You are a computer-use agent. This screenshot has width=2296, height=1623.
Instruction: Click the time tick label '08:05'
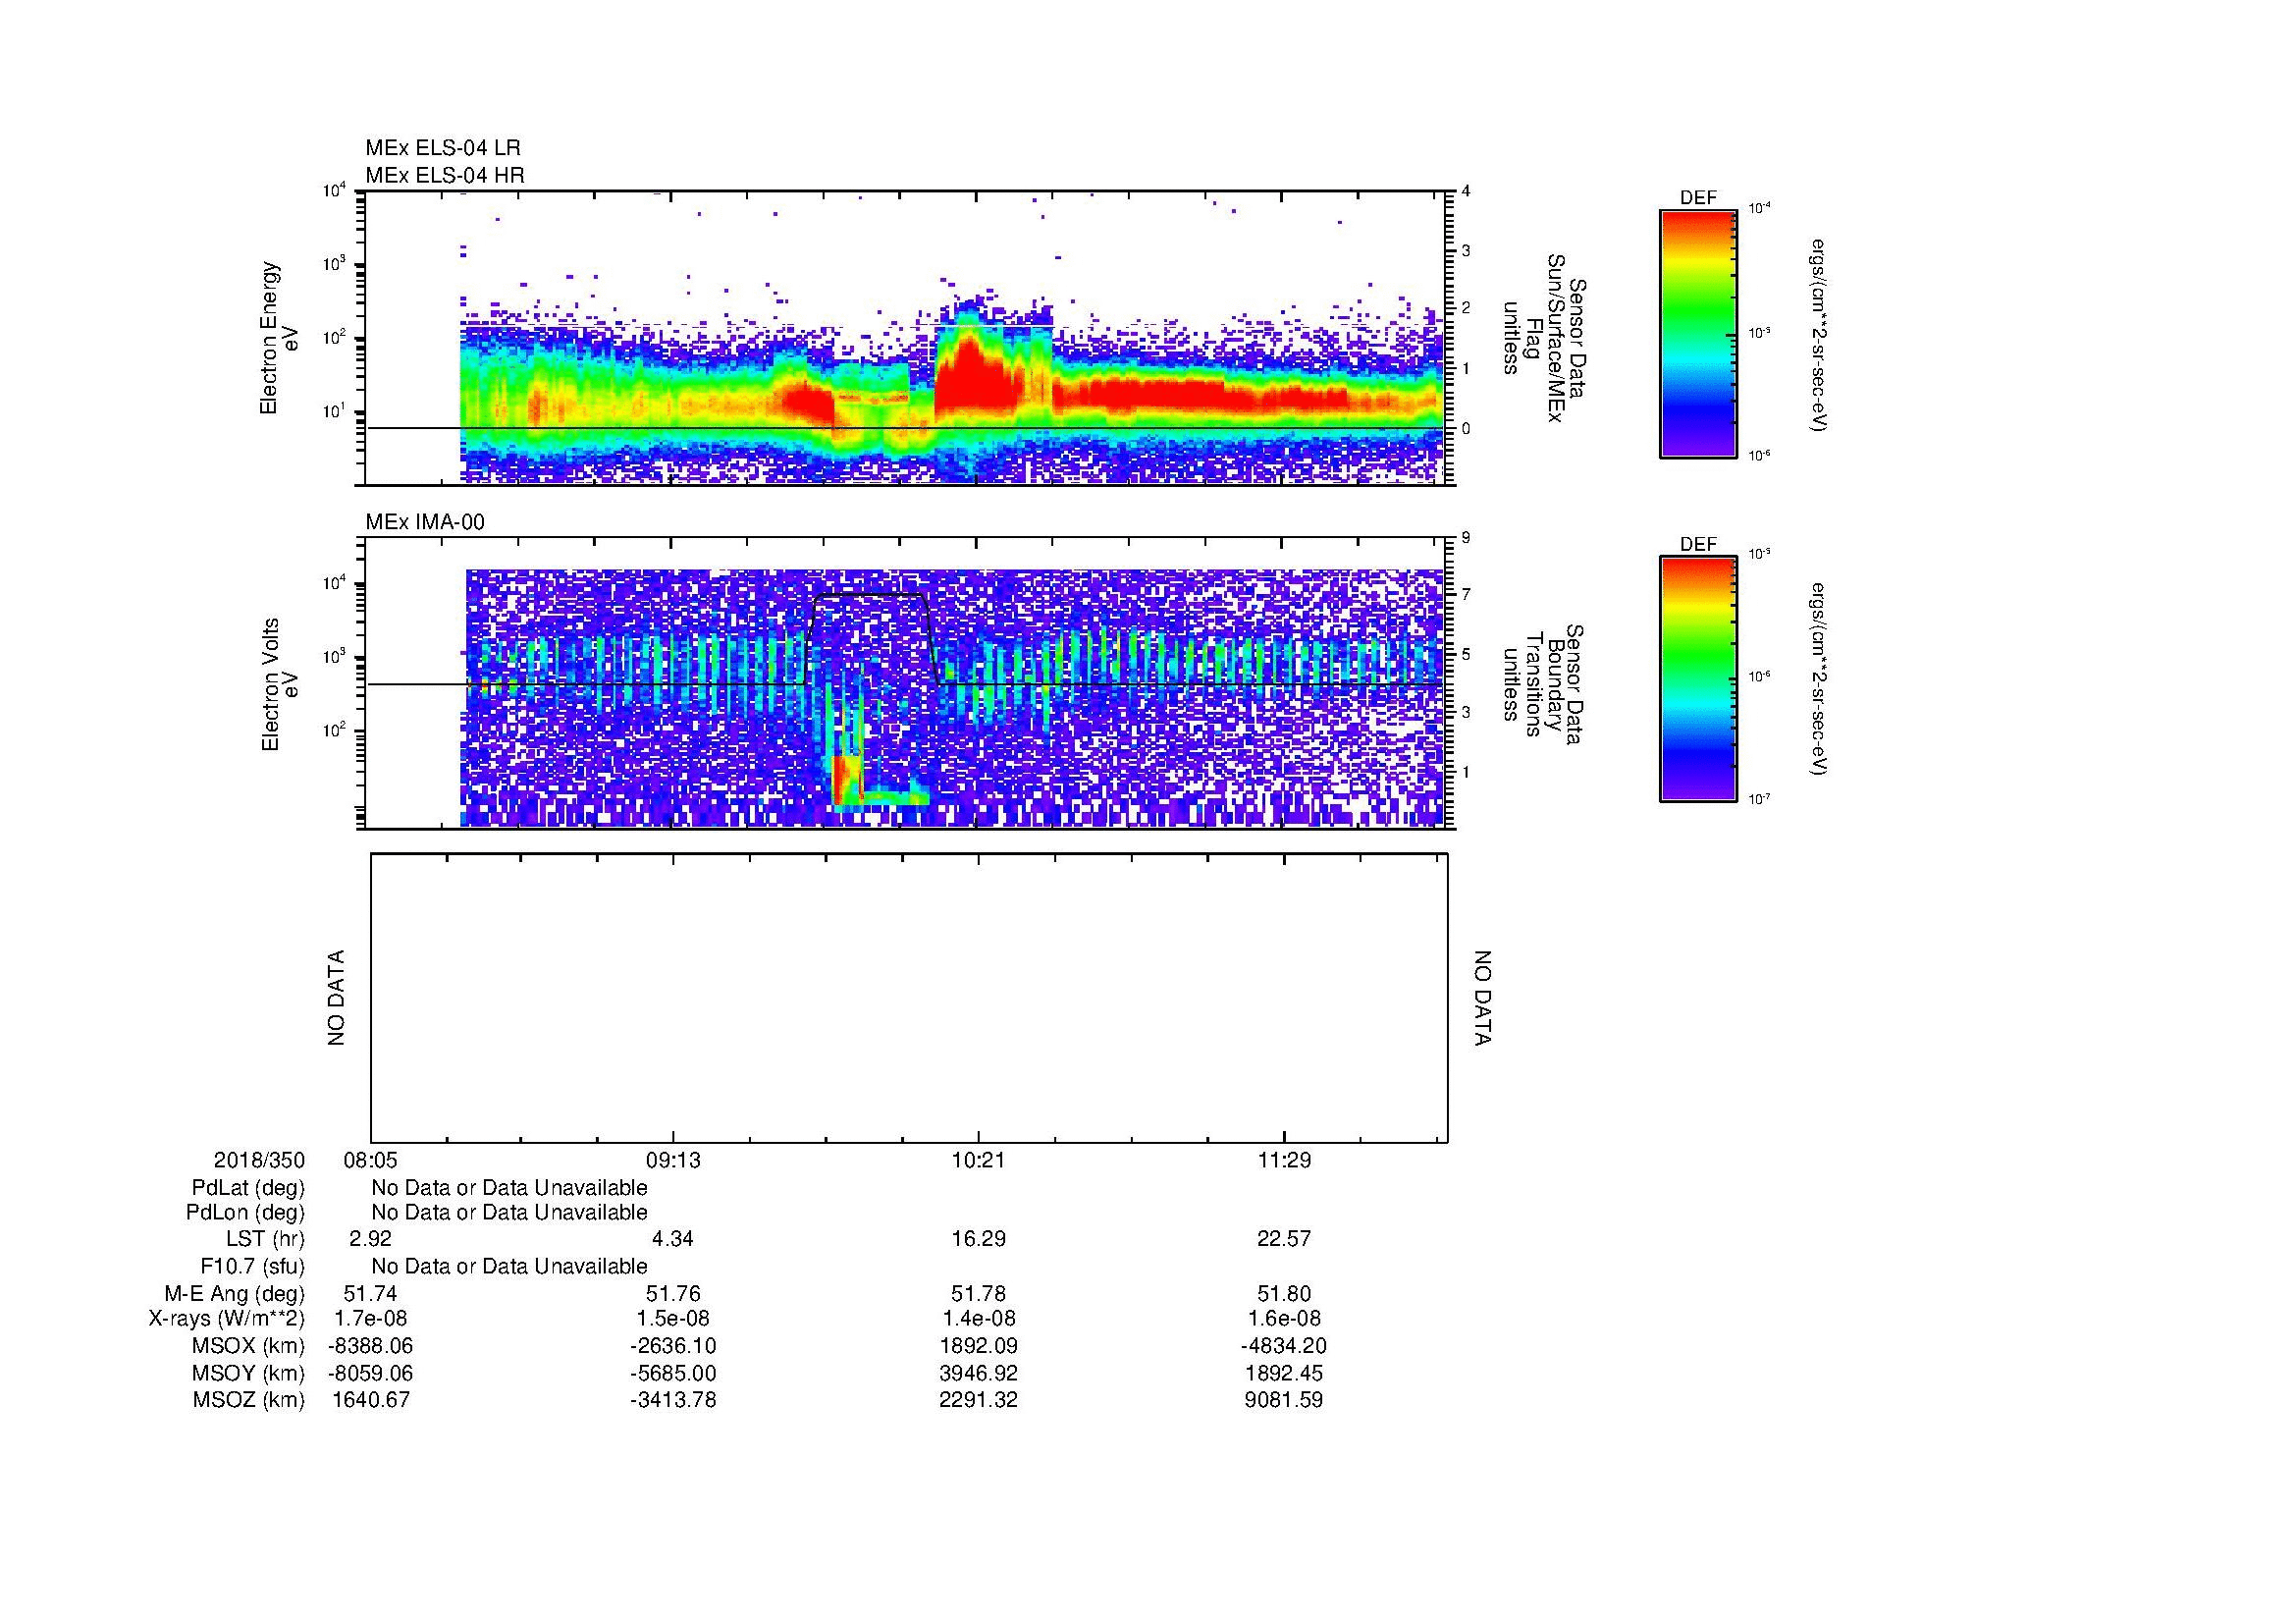tap(371, 1160)
